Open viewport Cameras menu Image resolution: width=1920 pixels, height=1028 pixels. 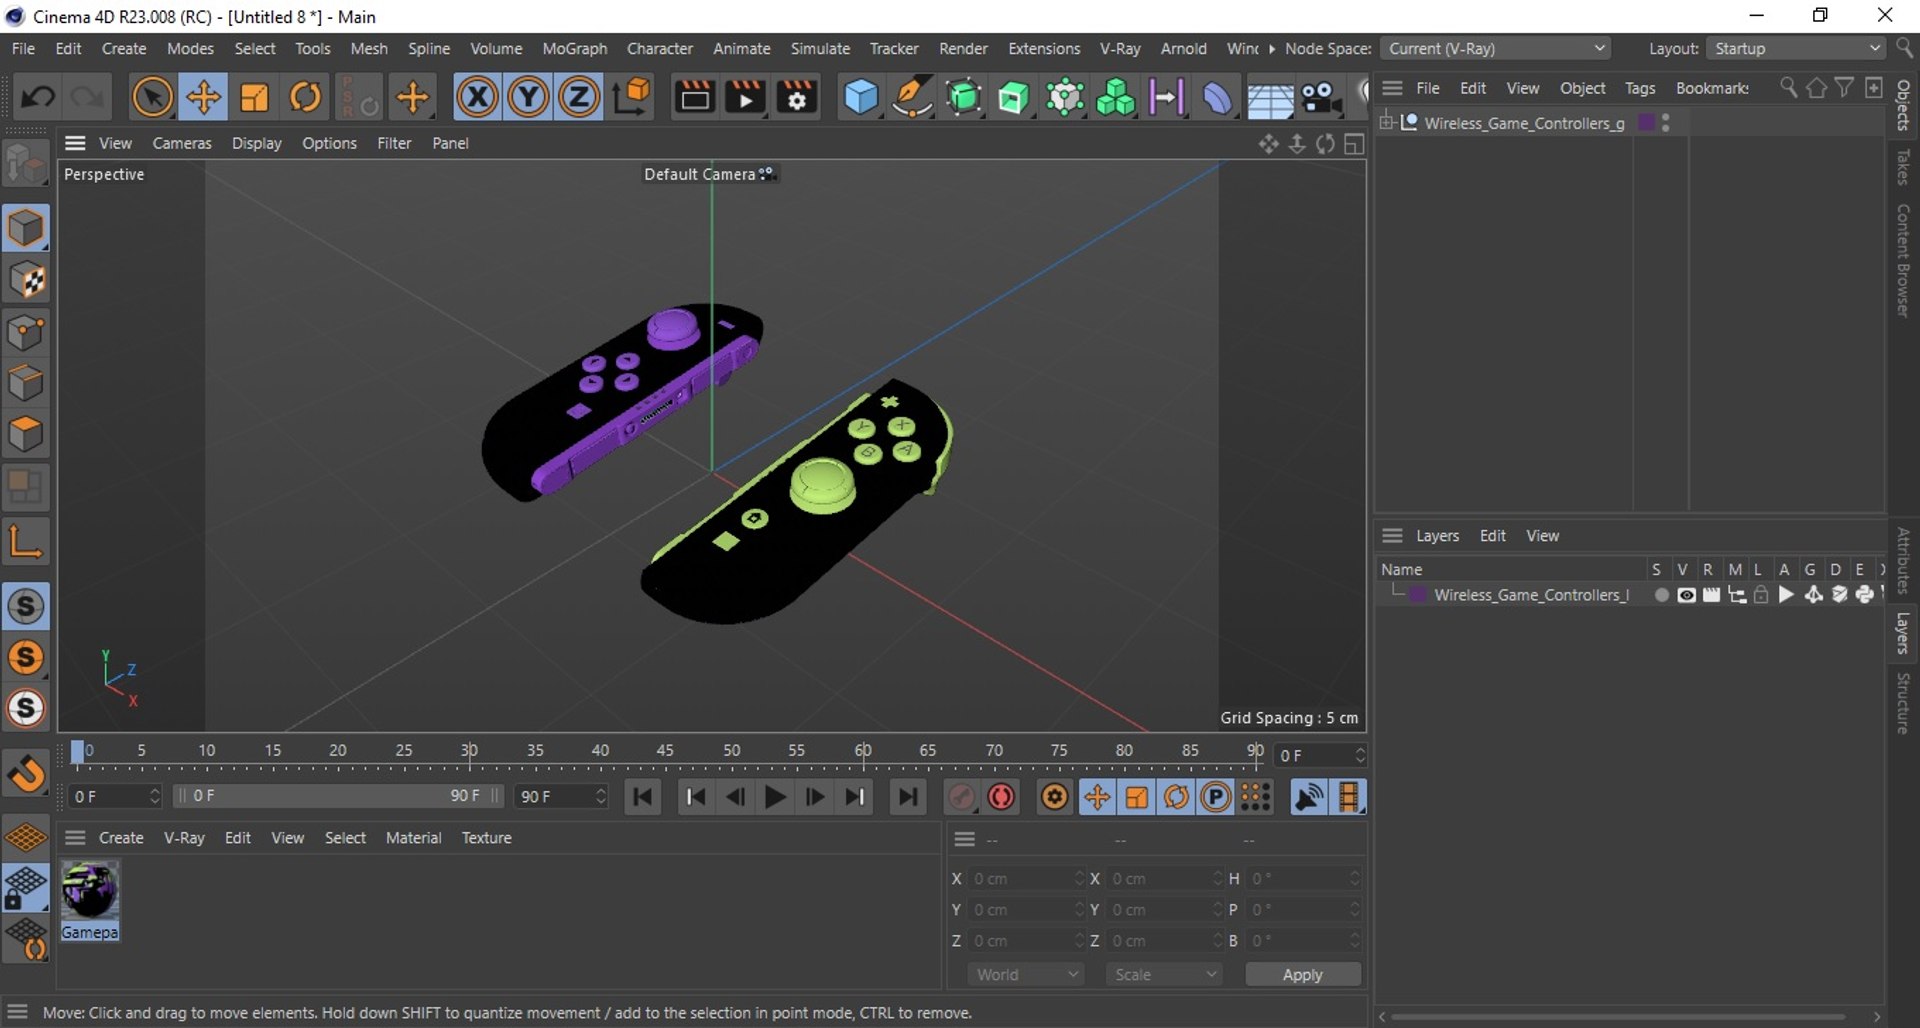coord(182,143)
